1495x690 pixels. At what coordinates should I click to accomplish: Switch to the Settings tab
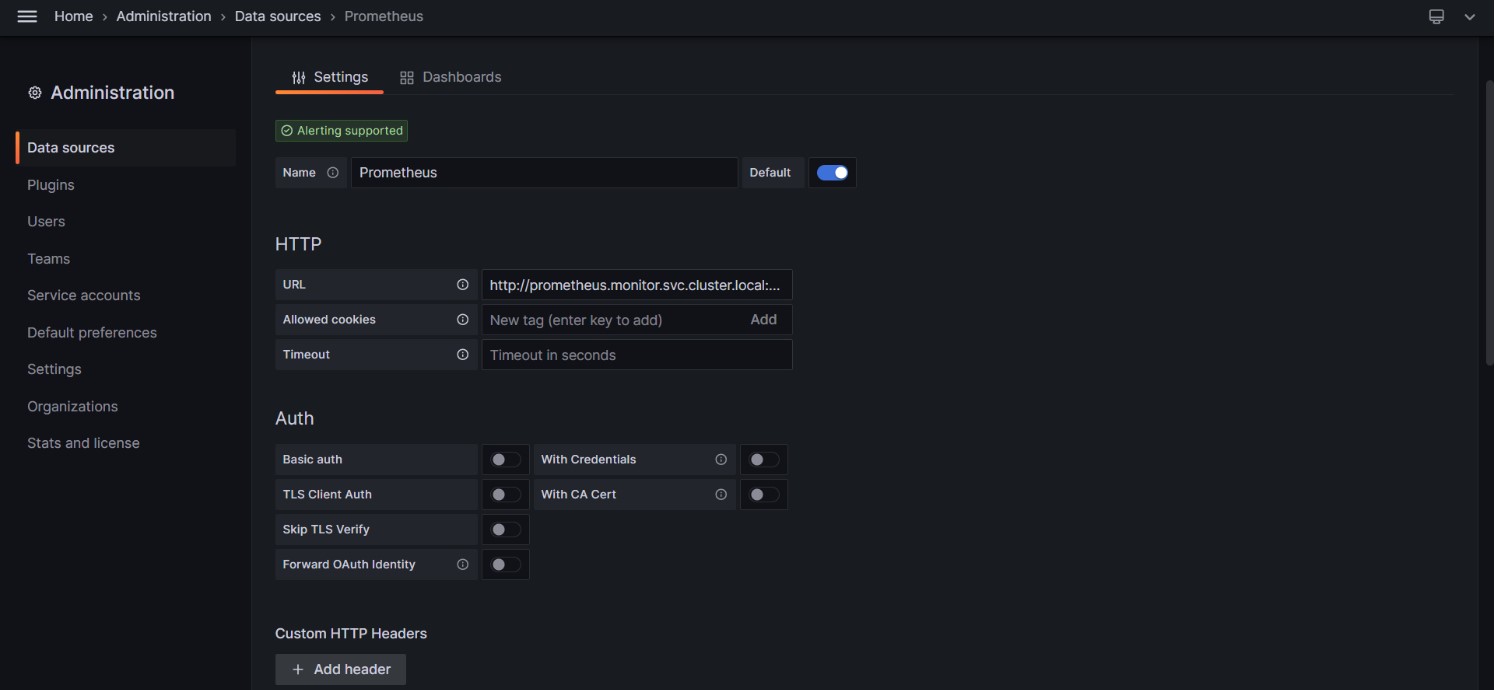click(x=329, y=77)
